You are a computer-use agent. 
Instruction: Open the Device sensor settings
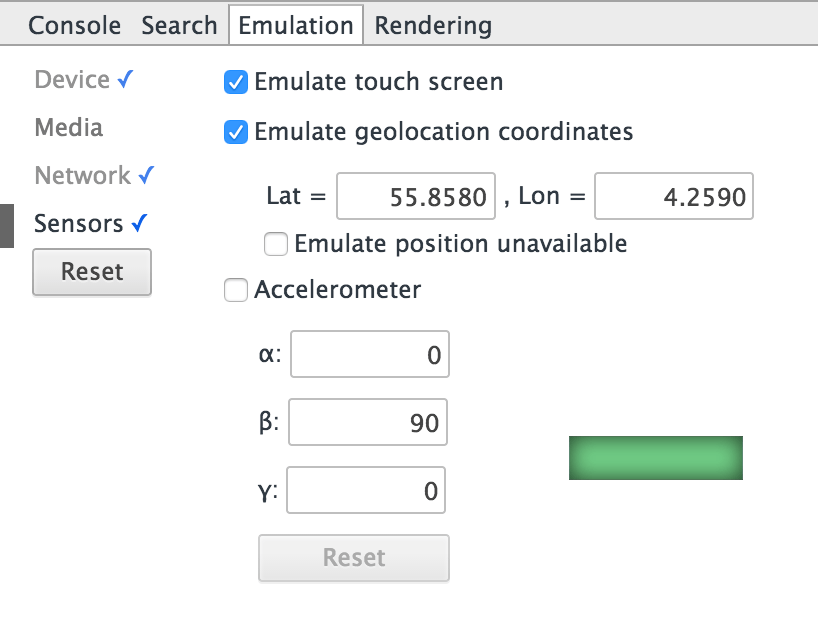(70, 79)
